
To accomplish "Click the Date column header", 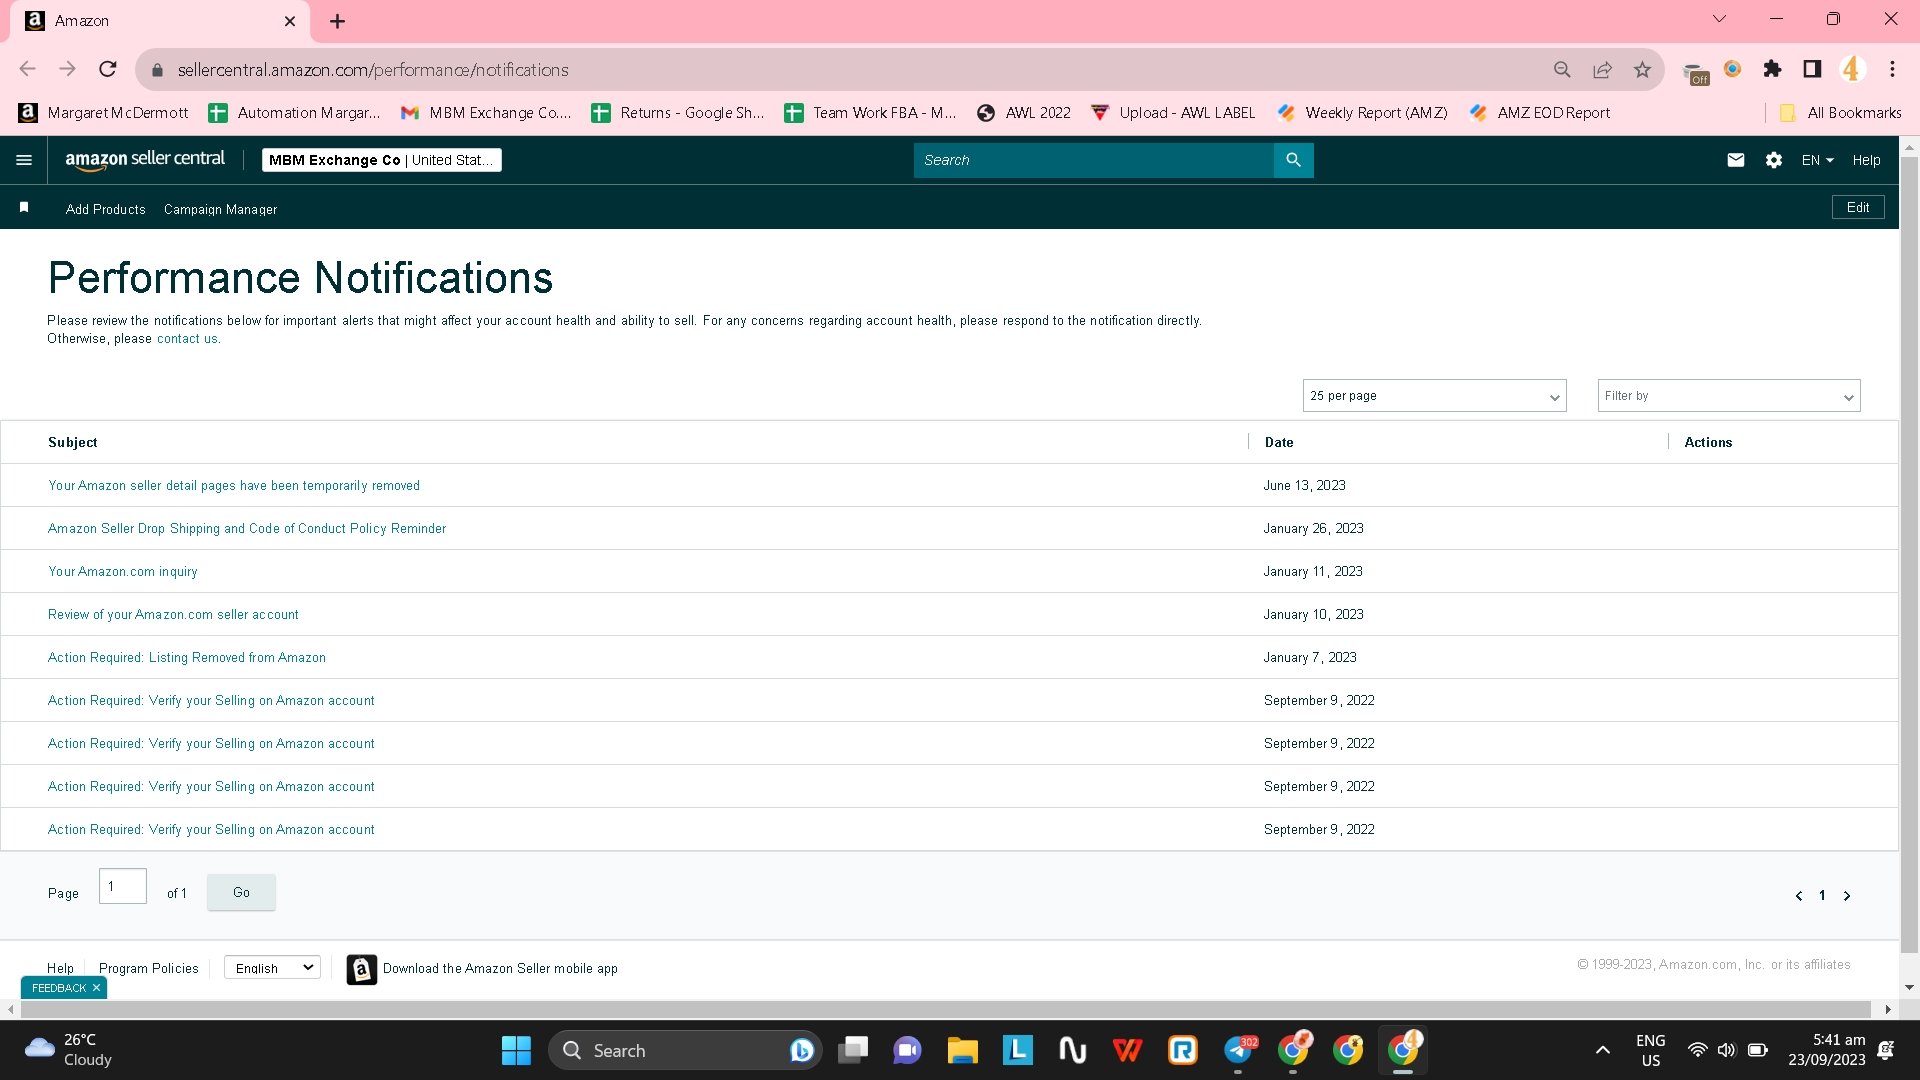I will click(1279, 442).
